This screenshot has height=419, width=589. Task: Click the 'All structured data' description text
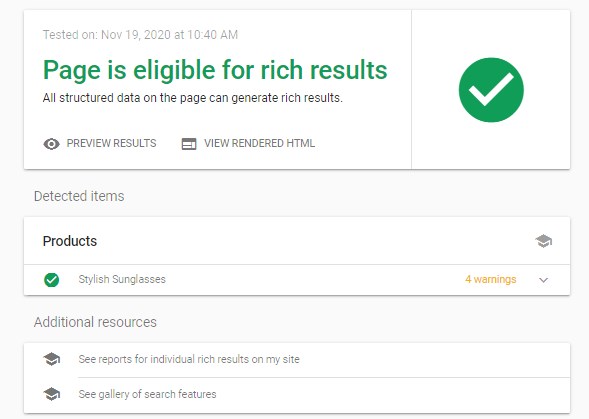tap(193, 98)
